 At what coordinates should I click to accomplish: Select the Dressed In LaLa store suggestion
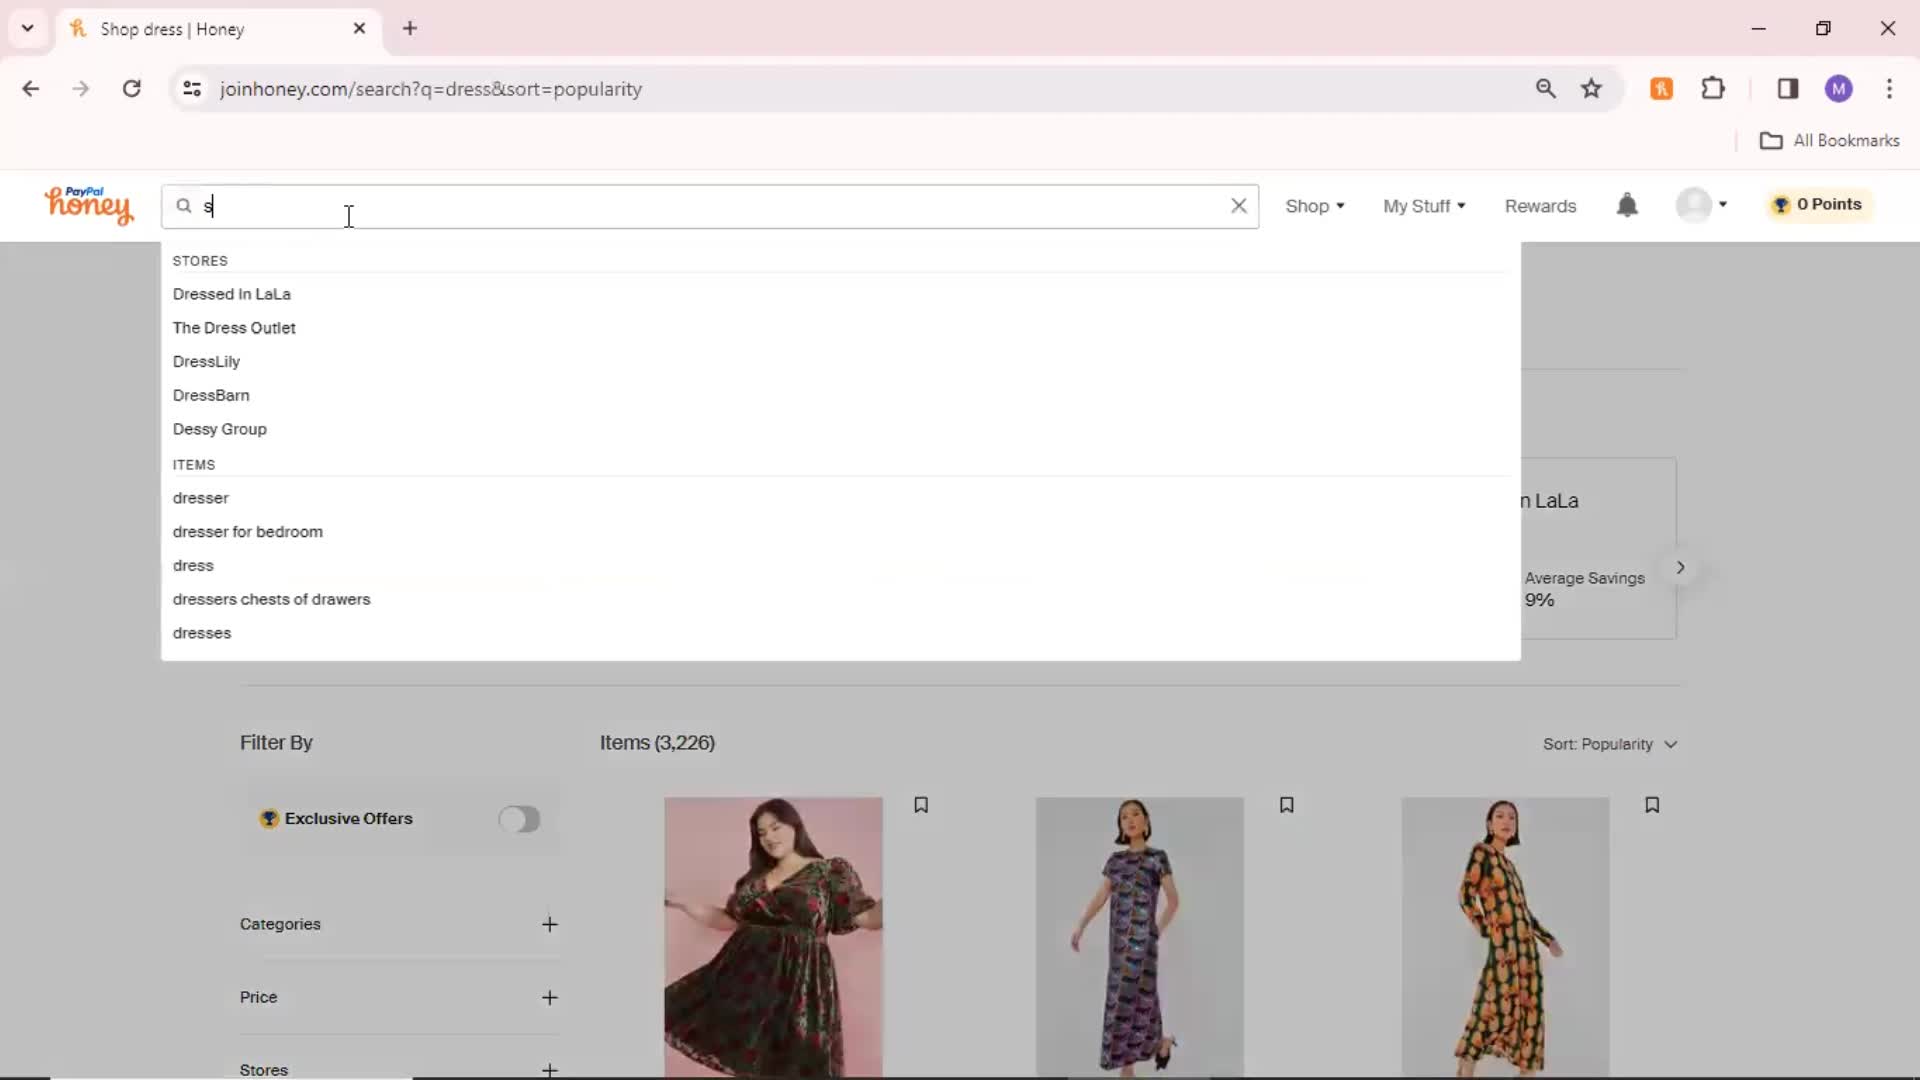coord(231,294)
